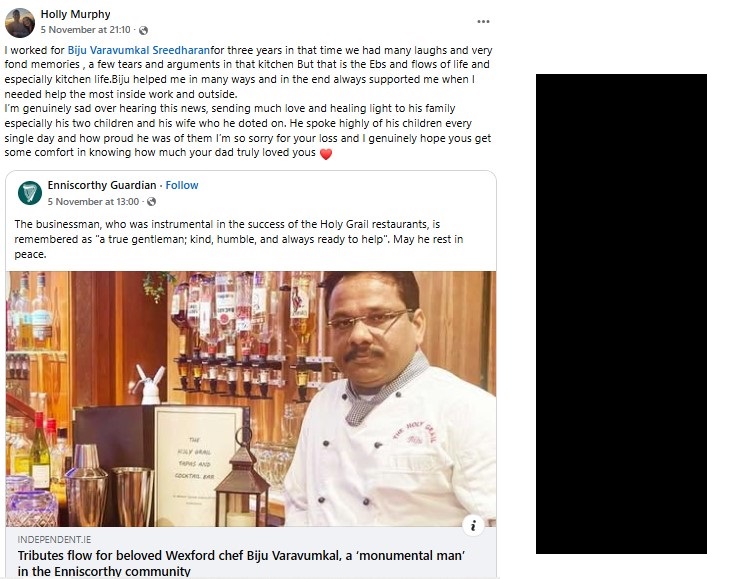Image resolution: width=748 pixels, height=579 pixels.
Task: Click the red heart emoji in the post
Action: 326,154
